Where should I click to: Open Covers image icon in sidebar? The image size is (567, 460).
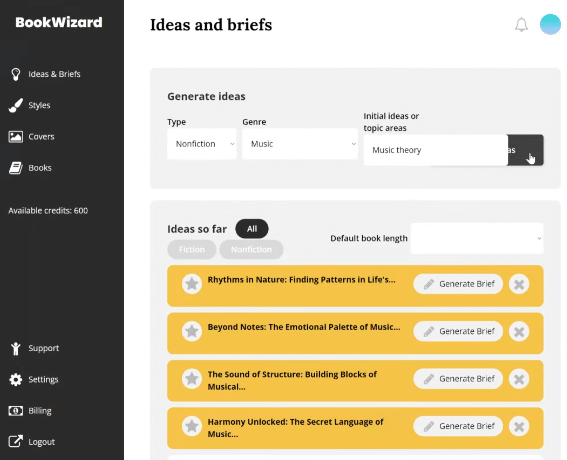point(16,137)
